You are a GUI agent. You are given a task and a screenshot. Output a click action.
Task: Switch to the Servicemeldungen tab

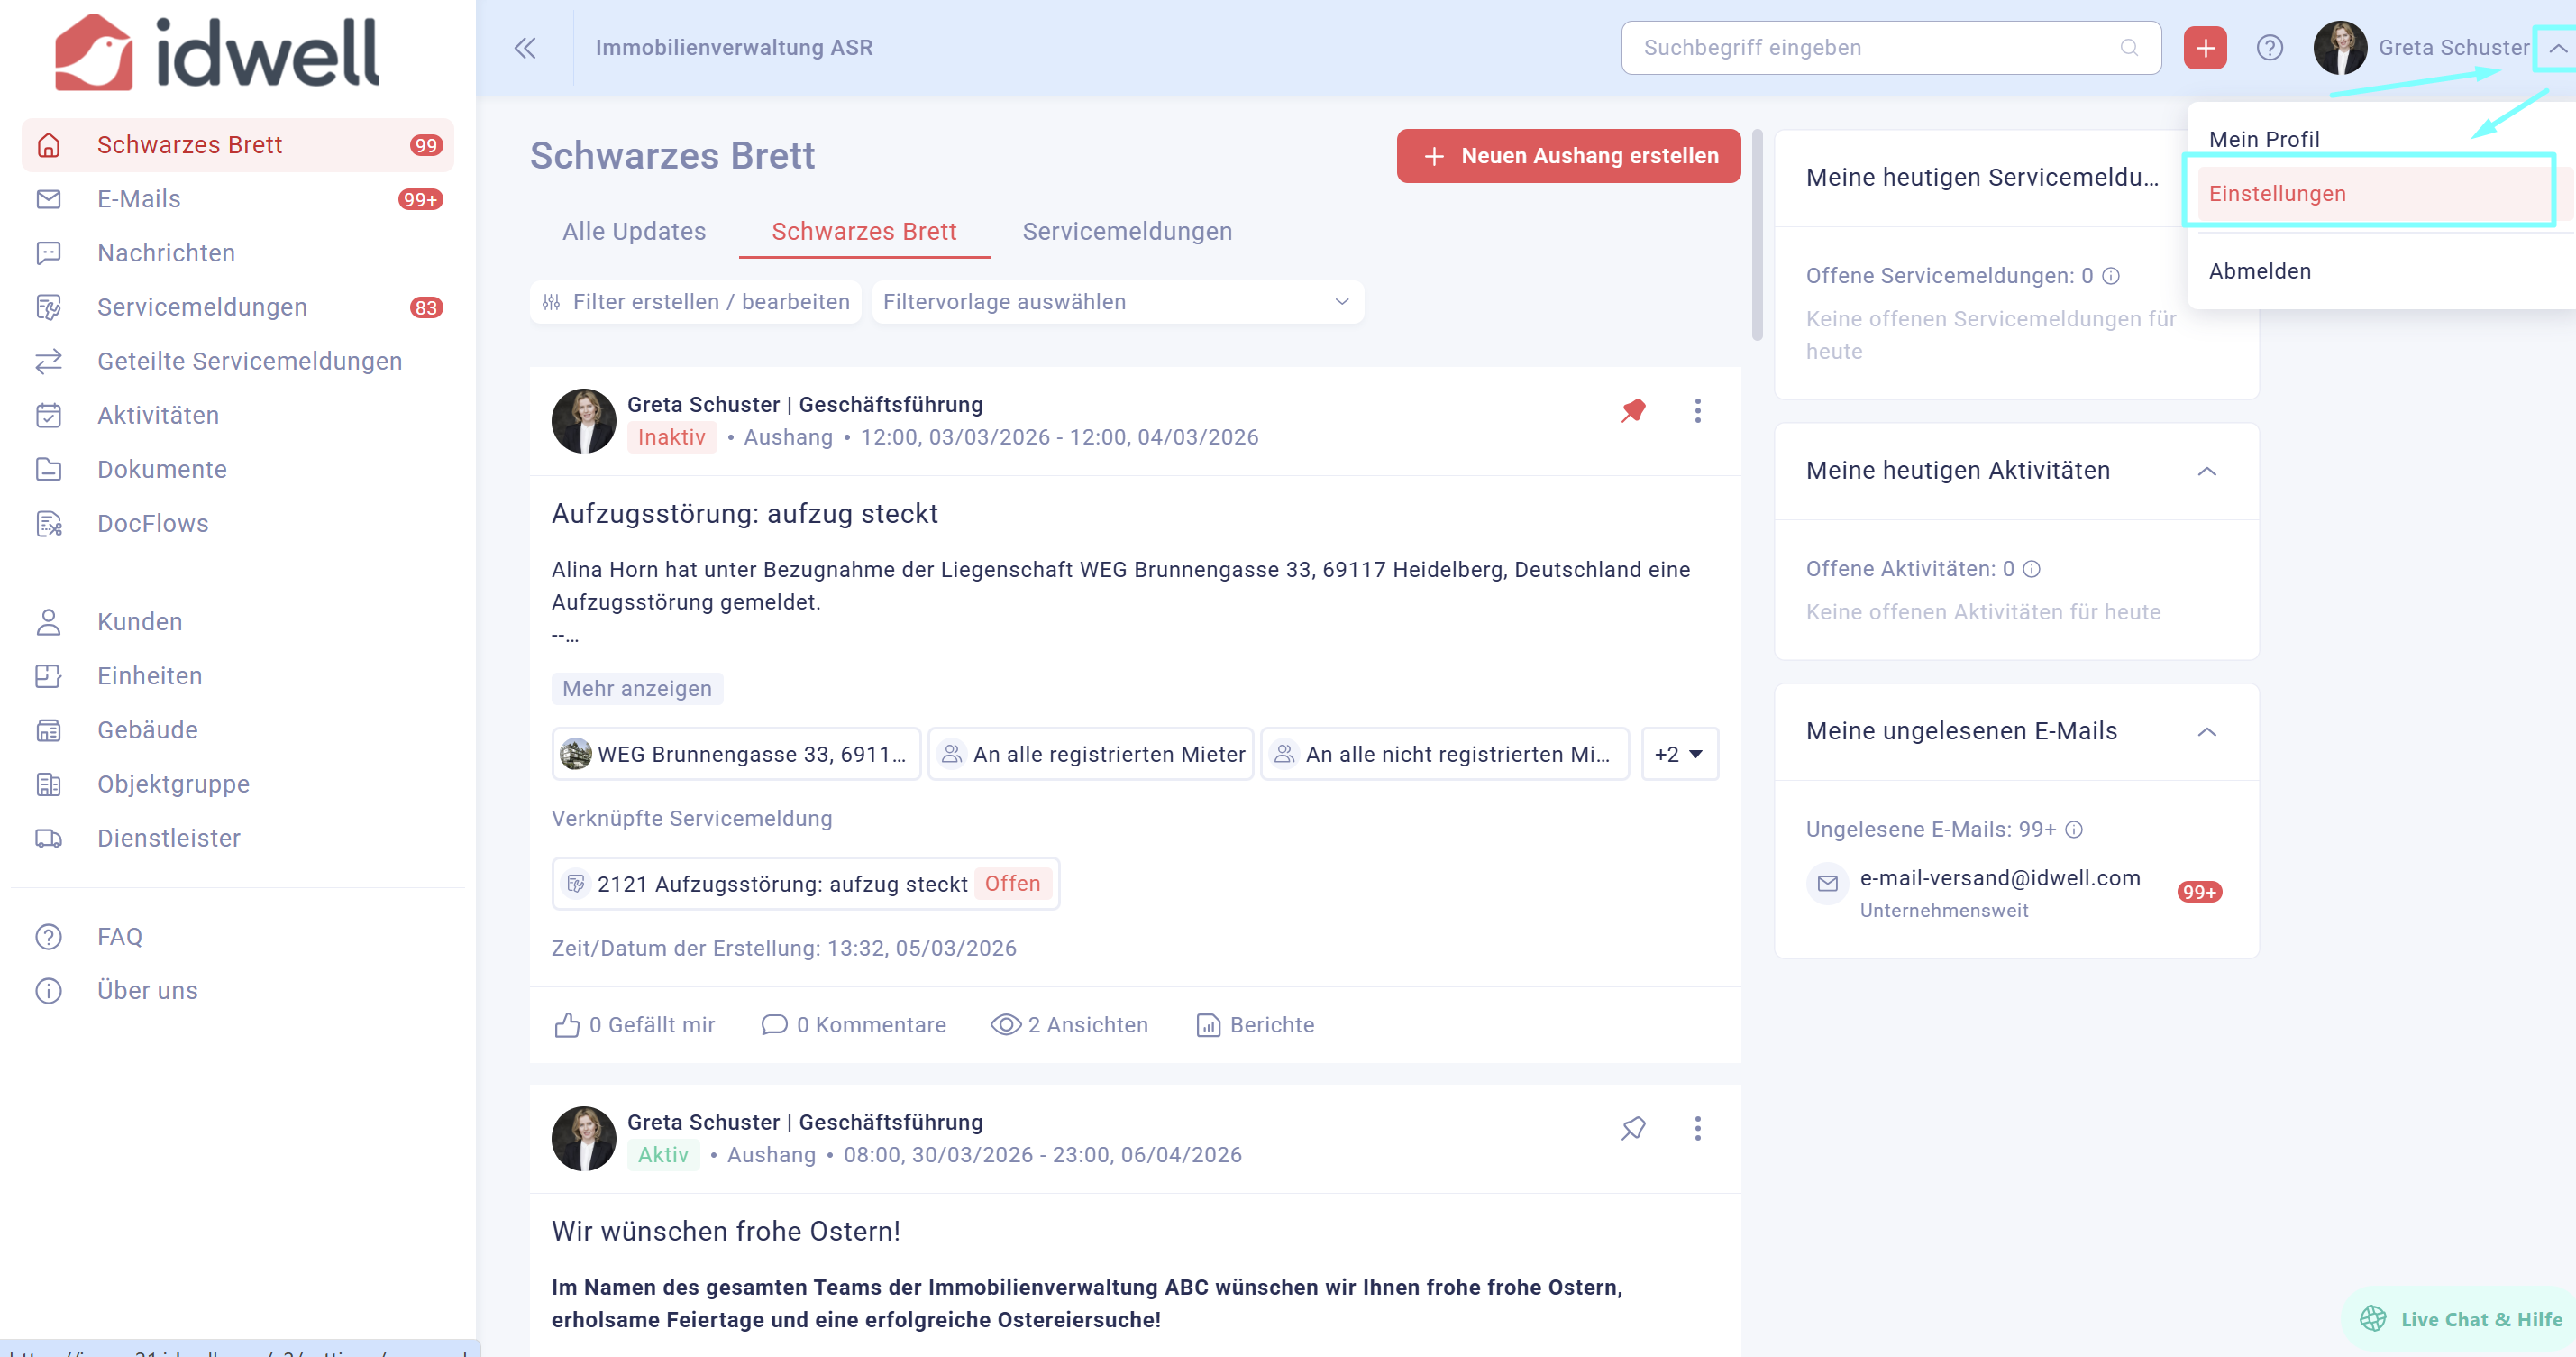pos(1126,232)
